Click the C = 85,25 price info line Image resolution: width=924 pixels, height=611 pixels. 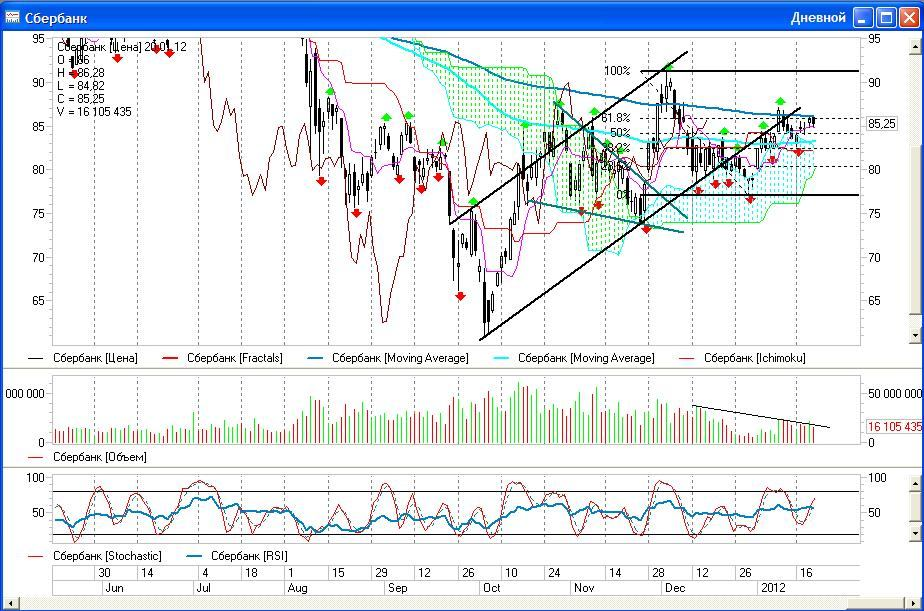[x=81, y=99]
